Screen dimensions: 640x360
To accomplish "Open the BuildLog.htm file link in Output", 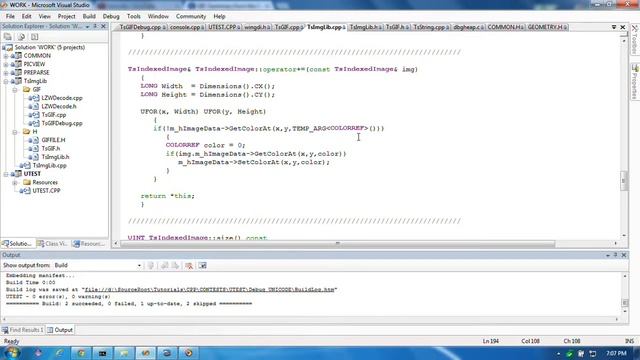I will pyautogui.click(x=209, y=289).
